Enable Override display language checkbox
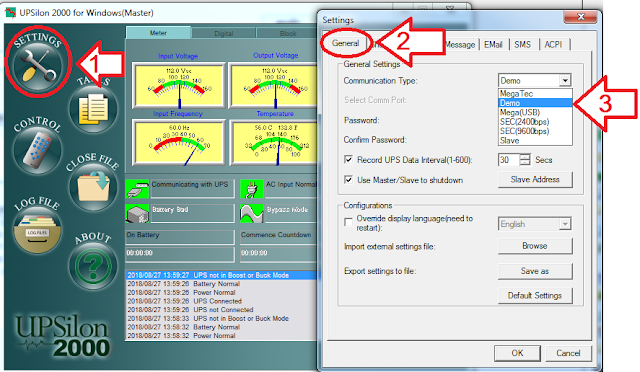 (349, 222)
